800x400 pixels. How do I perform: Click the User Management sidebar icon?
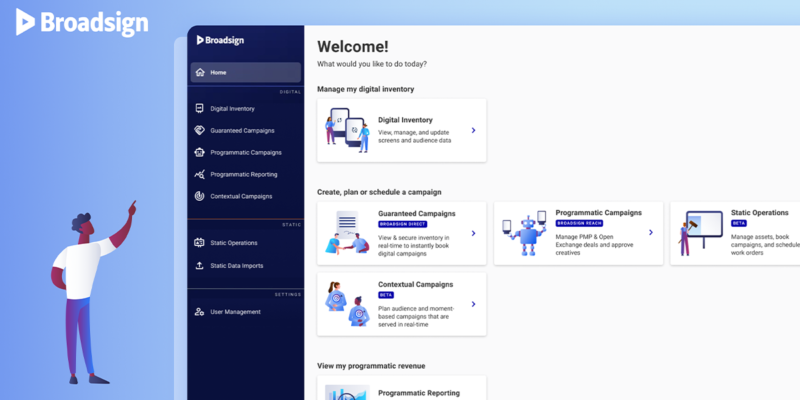pyautogui.click(x=199, y=312)
